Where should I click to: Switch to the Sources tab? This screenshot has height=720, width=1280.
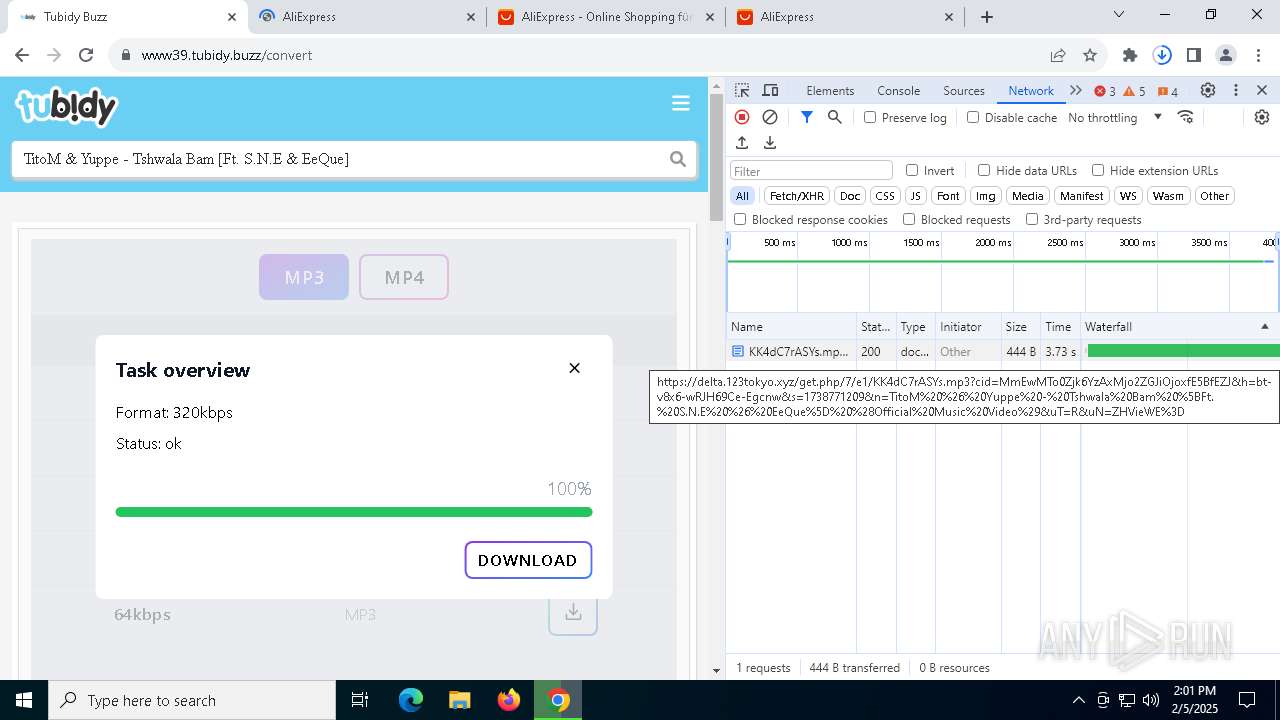pos(964,90)
